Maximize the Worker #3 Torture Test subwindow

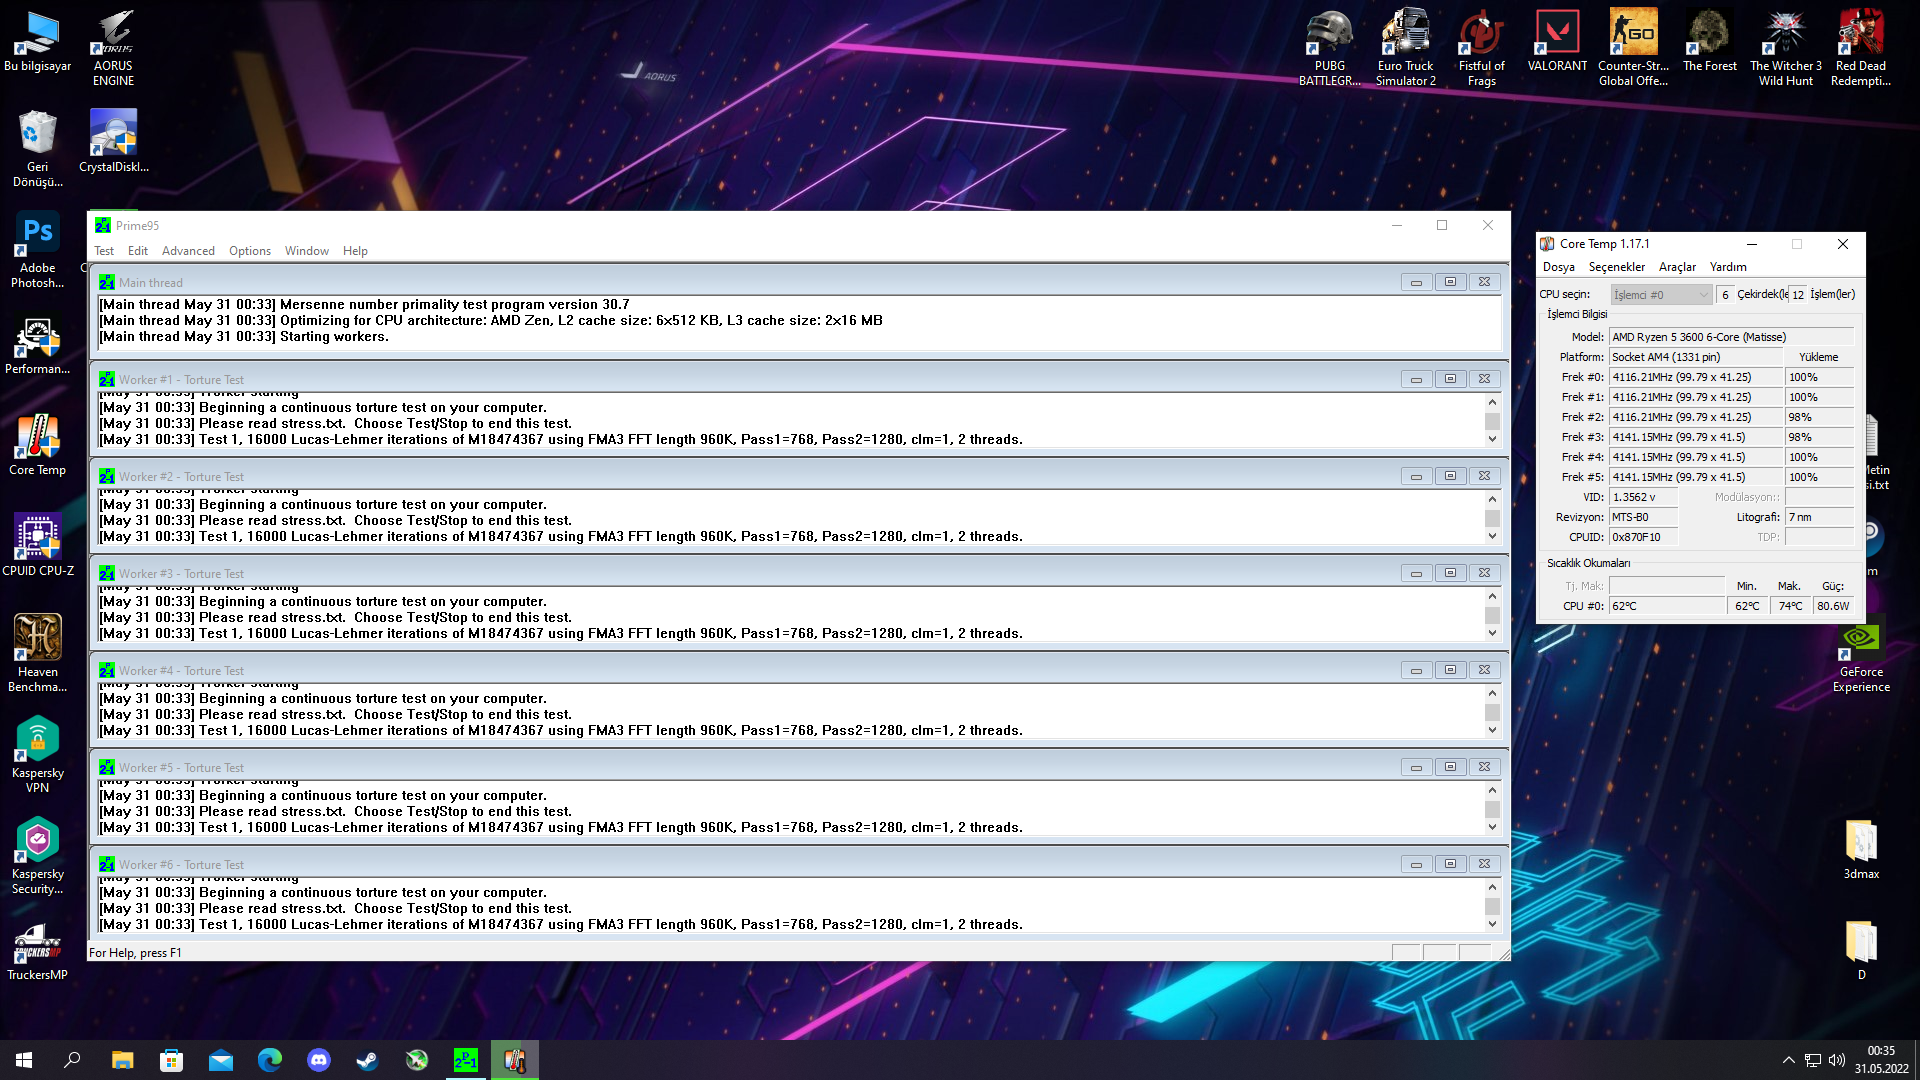click(x=1450, y=573)
